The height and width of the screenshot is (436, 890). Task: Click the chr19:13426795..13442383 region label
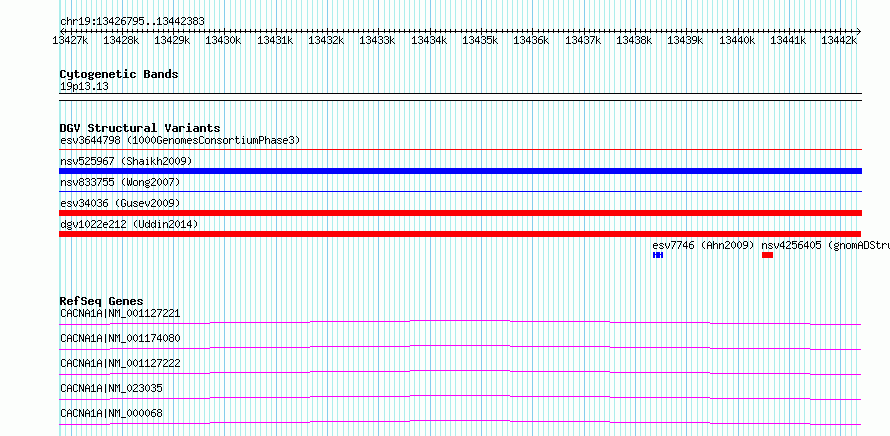(132, 22)
